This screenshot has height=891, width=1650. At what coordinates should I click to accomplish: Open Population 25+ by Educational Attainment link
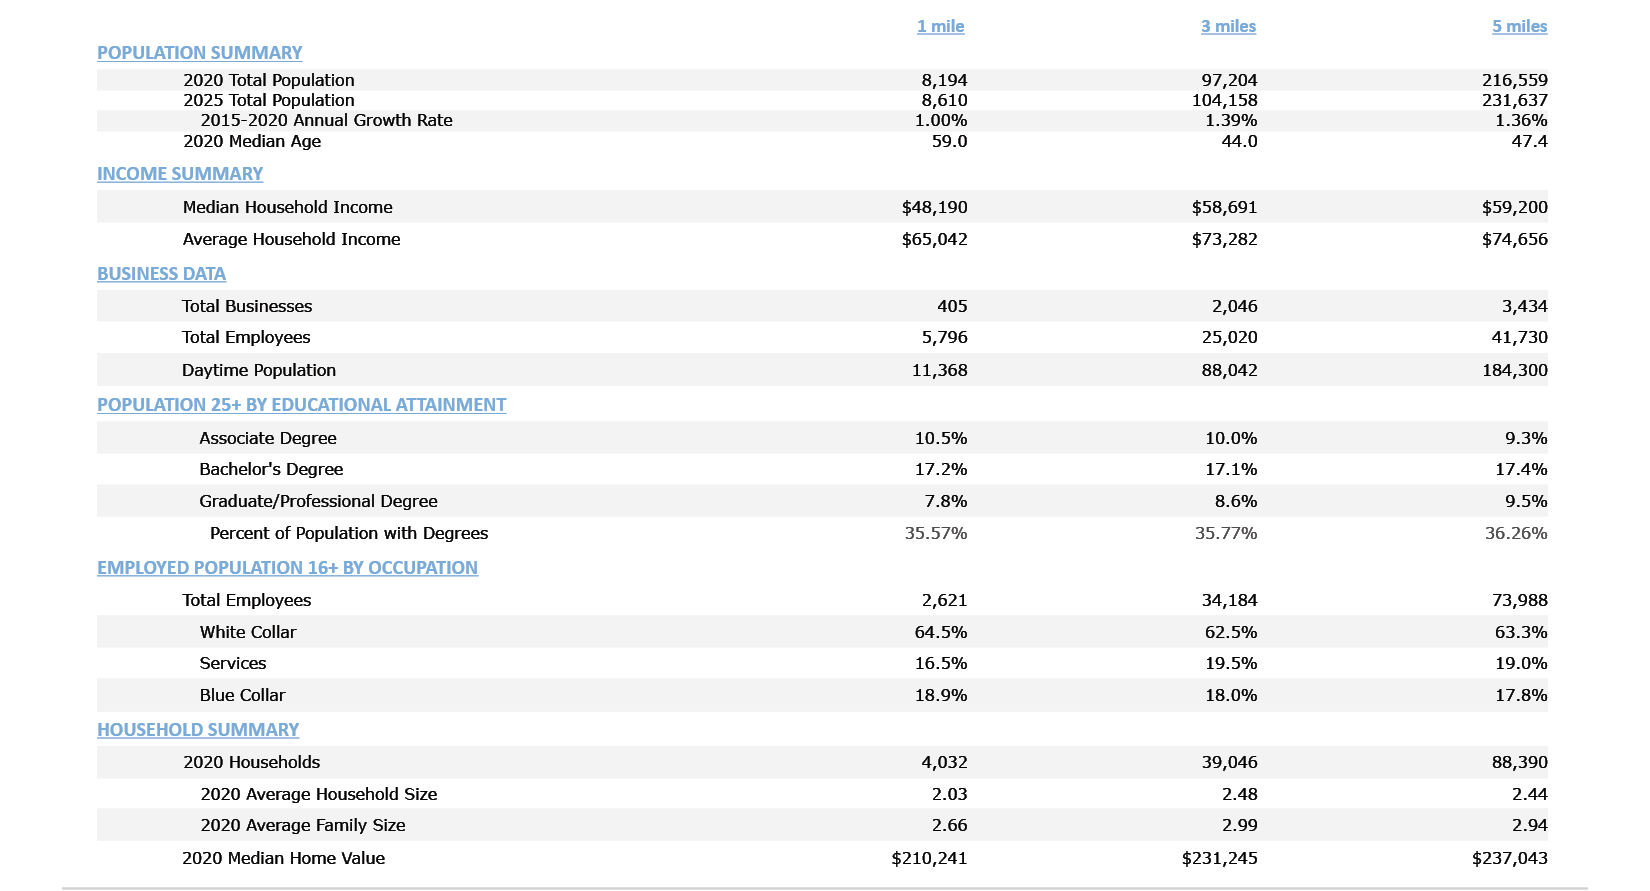click(301, 405)
